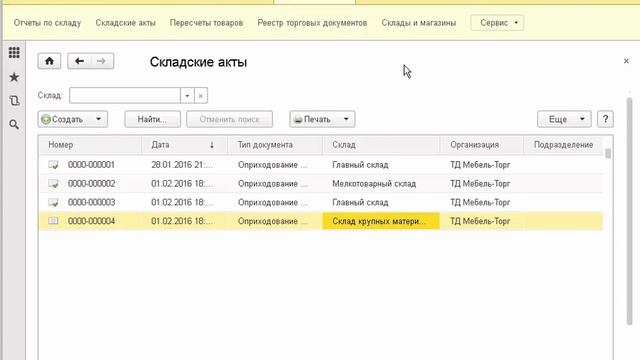The image size is (640, 360).
Task: Open Реестр торговых документов
Action: (x=312, y=23)
